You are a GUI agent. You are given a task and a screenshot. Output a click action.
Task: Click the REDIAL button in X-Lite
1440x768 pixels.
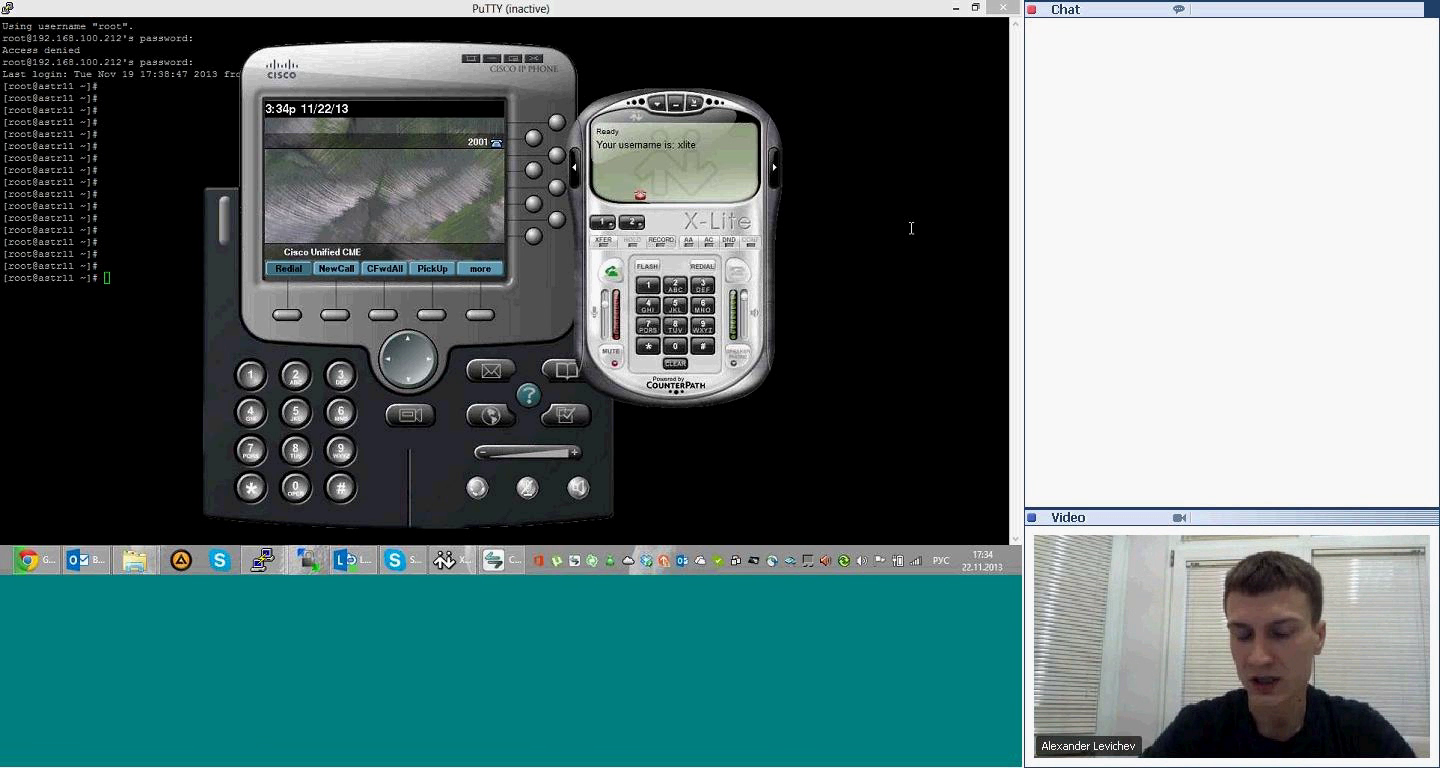(x=702, y=266)
